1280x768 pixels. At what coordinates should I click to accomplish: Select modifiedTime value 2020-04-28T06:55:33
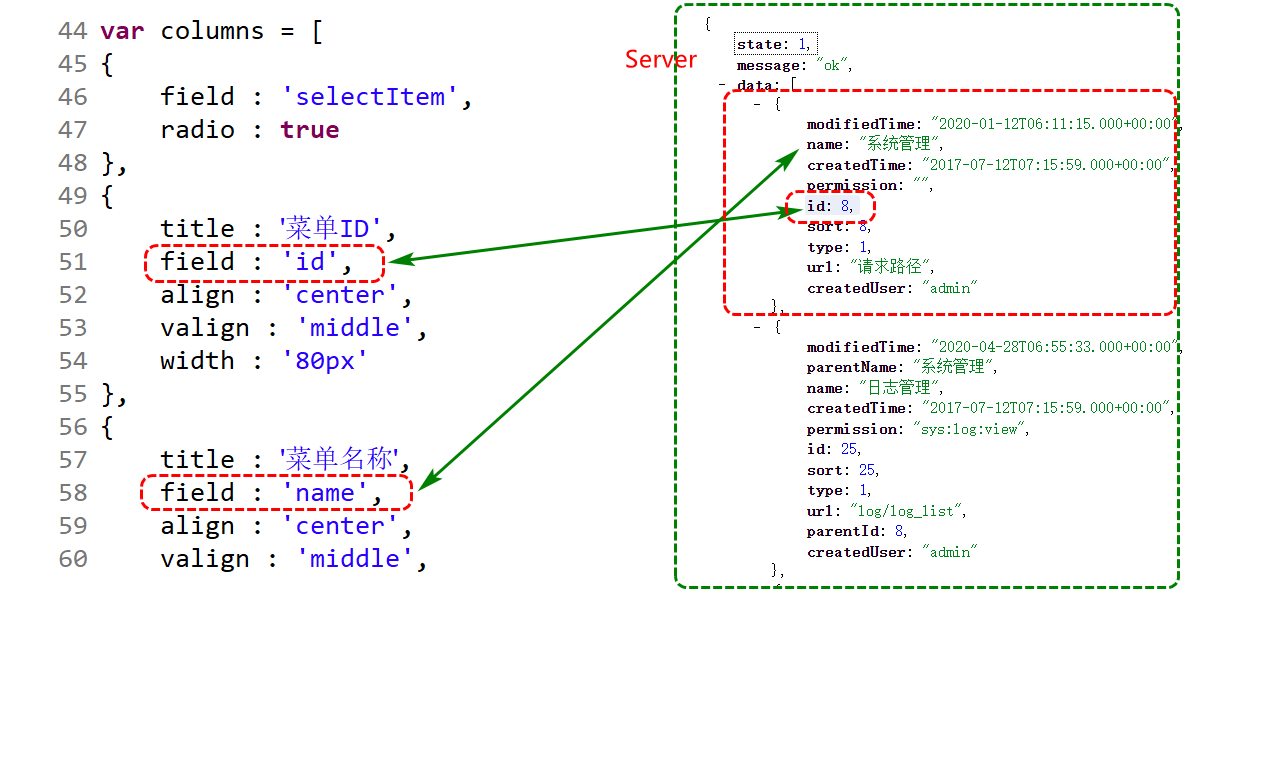pos(1053,347)
